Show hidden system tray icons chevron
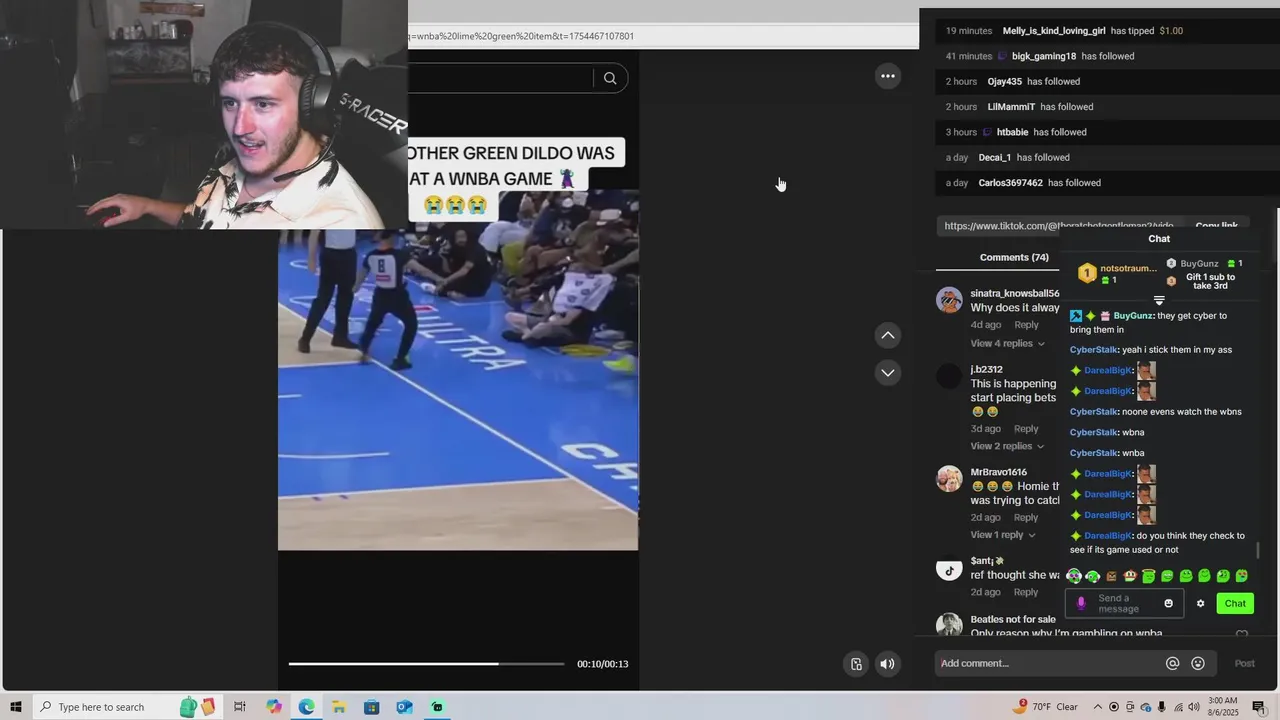 click(1098, 707)
